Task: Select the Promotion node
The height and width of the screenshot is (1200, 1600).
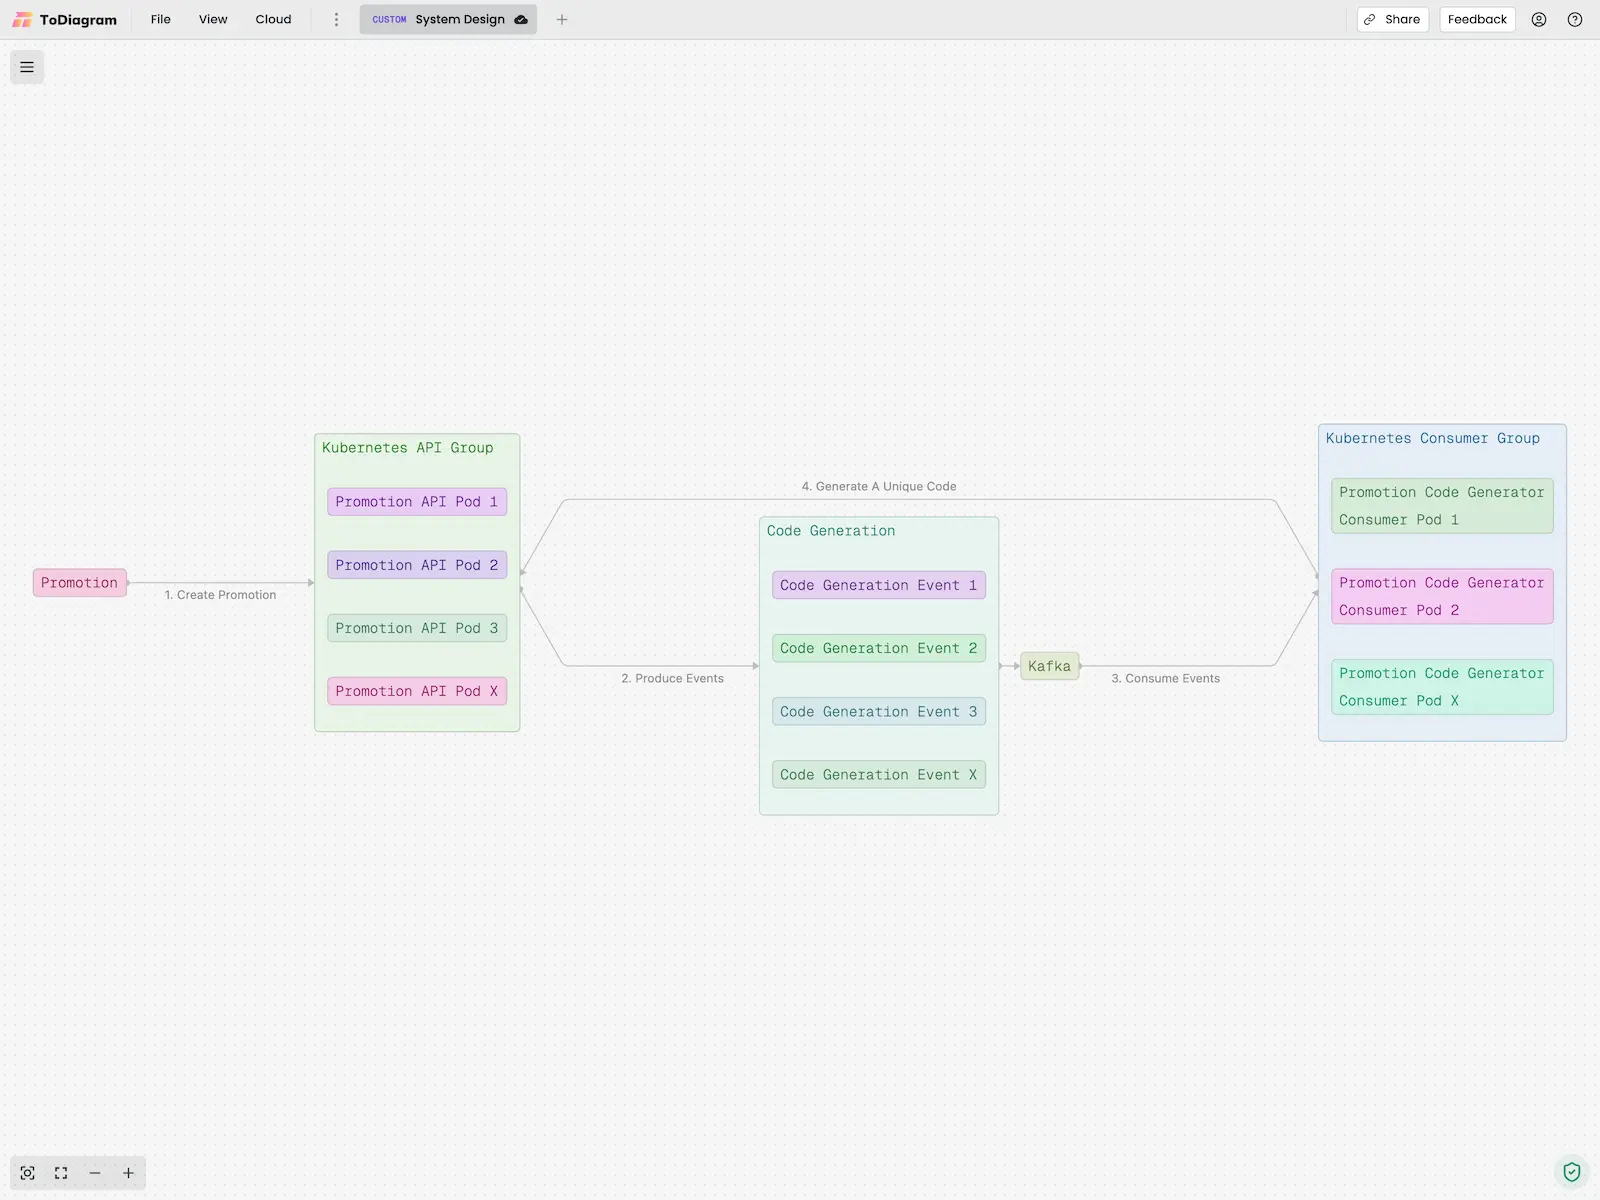Action: pyautogui.click(x=80, y=583)
